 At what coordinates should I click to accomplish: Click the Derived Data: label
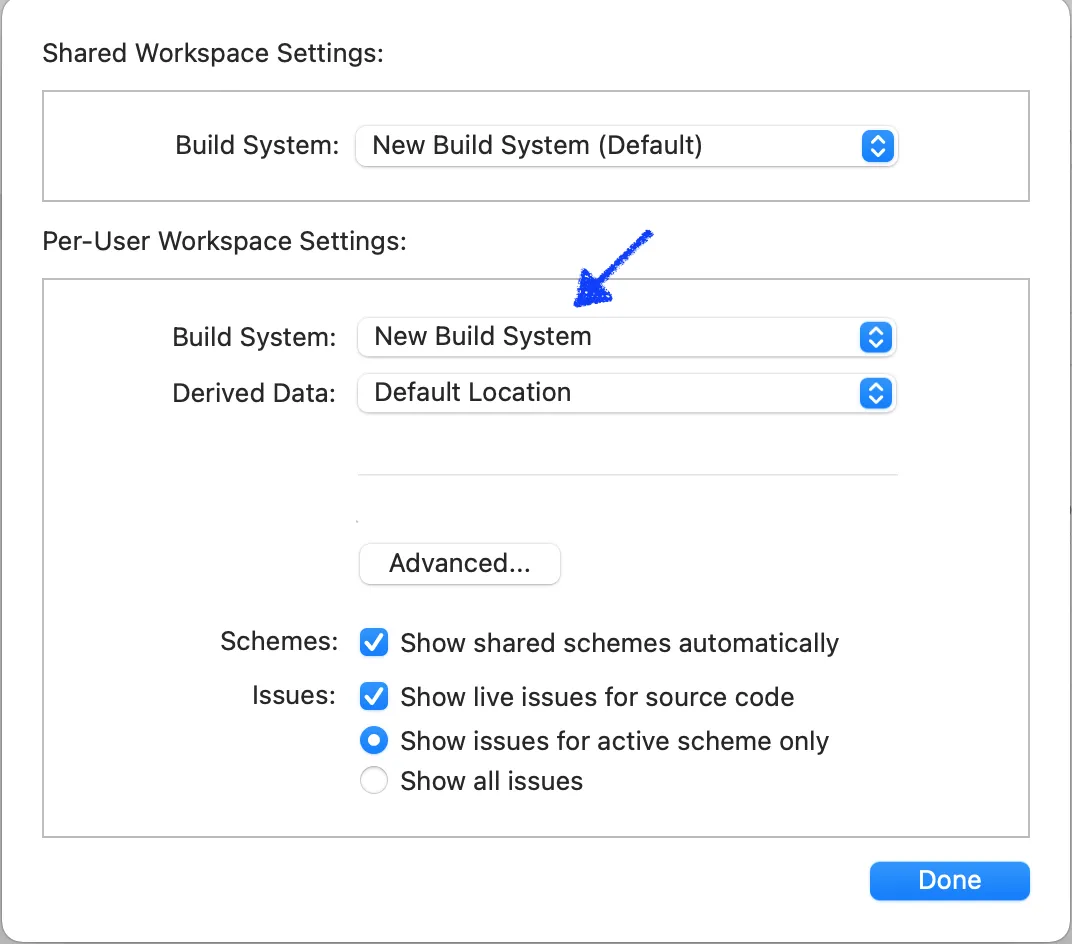pos(254,393)
